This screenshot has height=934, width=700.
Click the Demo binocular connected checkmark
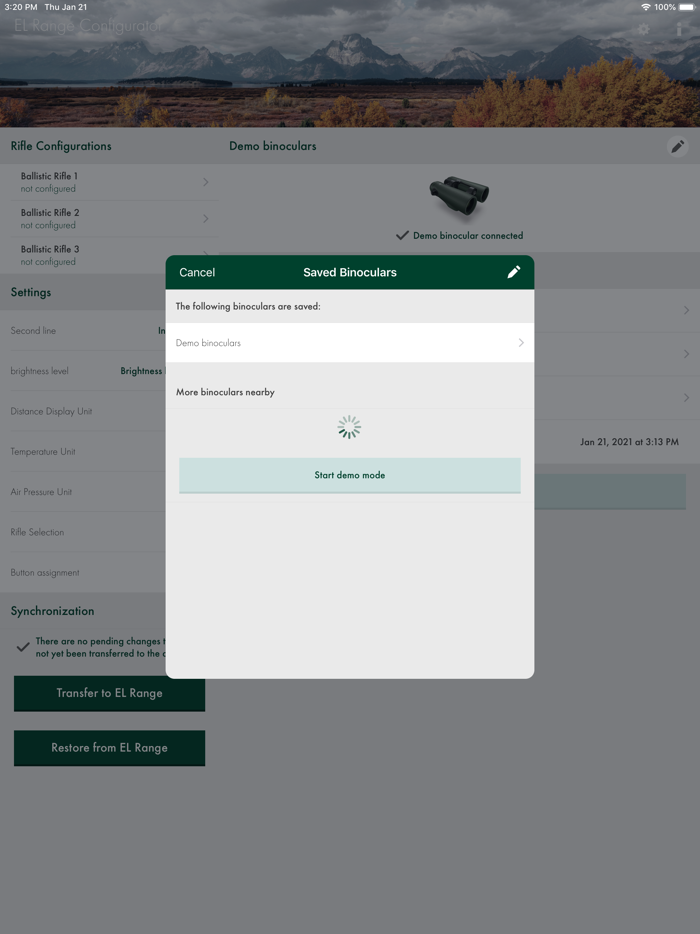pos(402,235)
